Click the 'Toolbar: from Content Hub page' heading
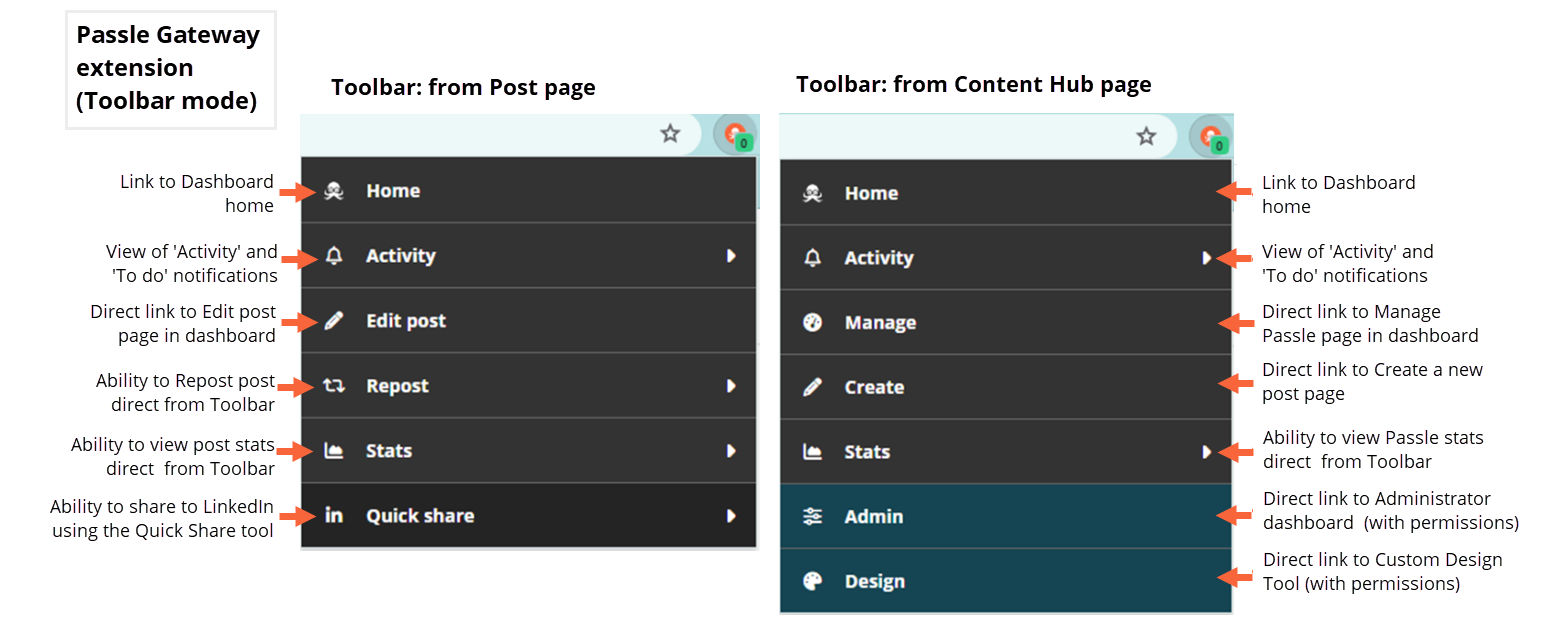The width and height of the screenshot is (1546, 637). click(x=974, y=84)
